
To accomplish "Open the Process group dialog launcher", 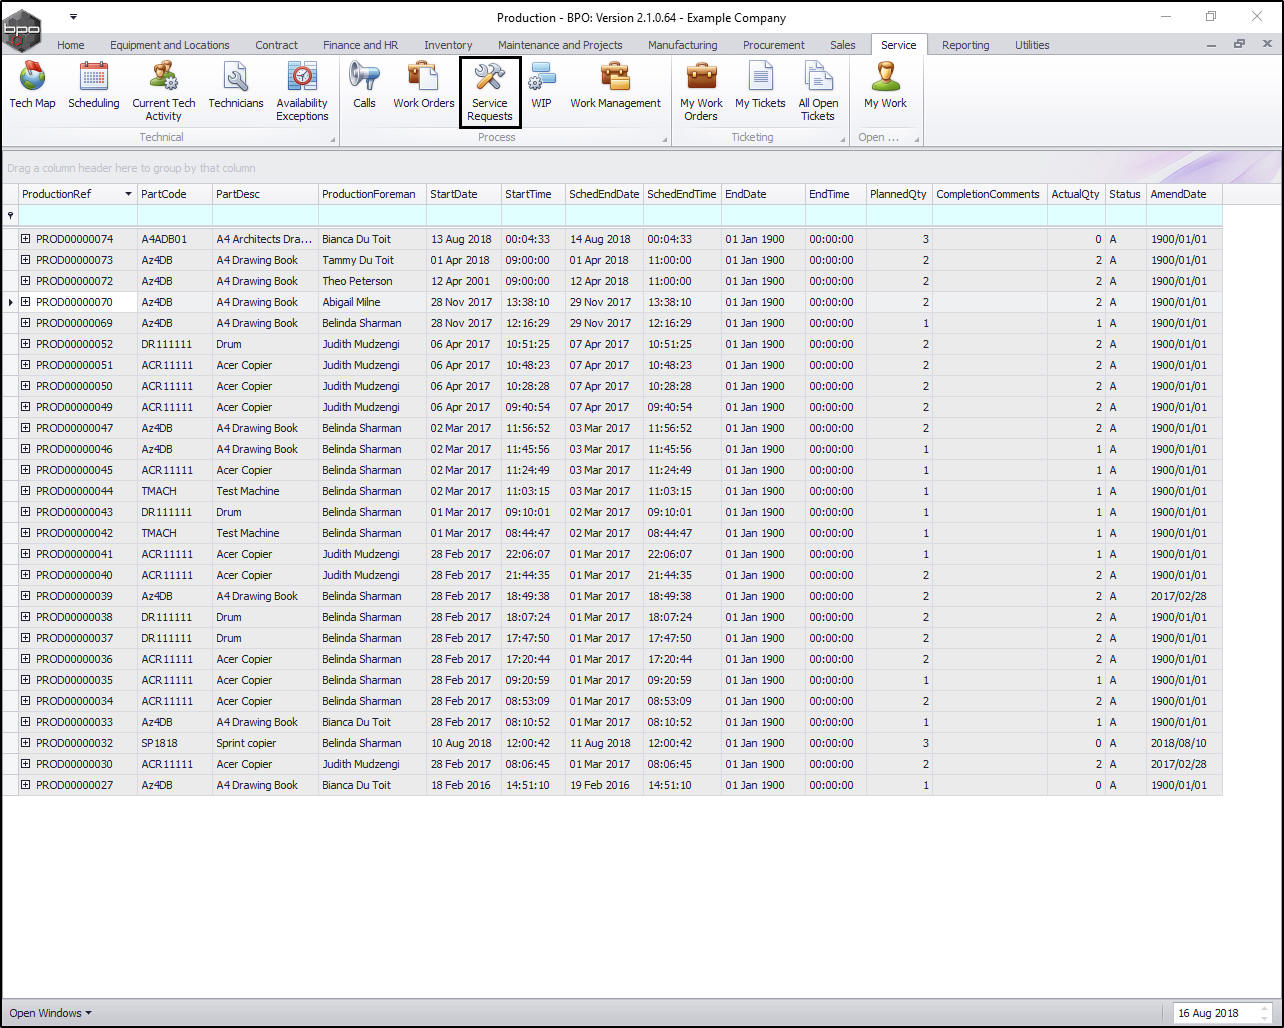I will coord(665,139).
